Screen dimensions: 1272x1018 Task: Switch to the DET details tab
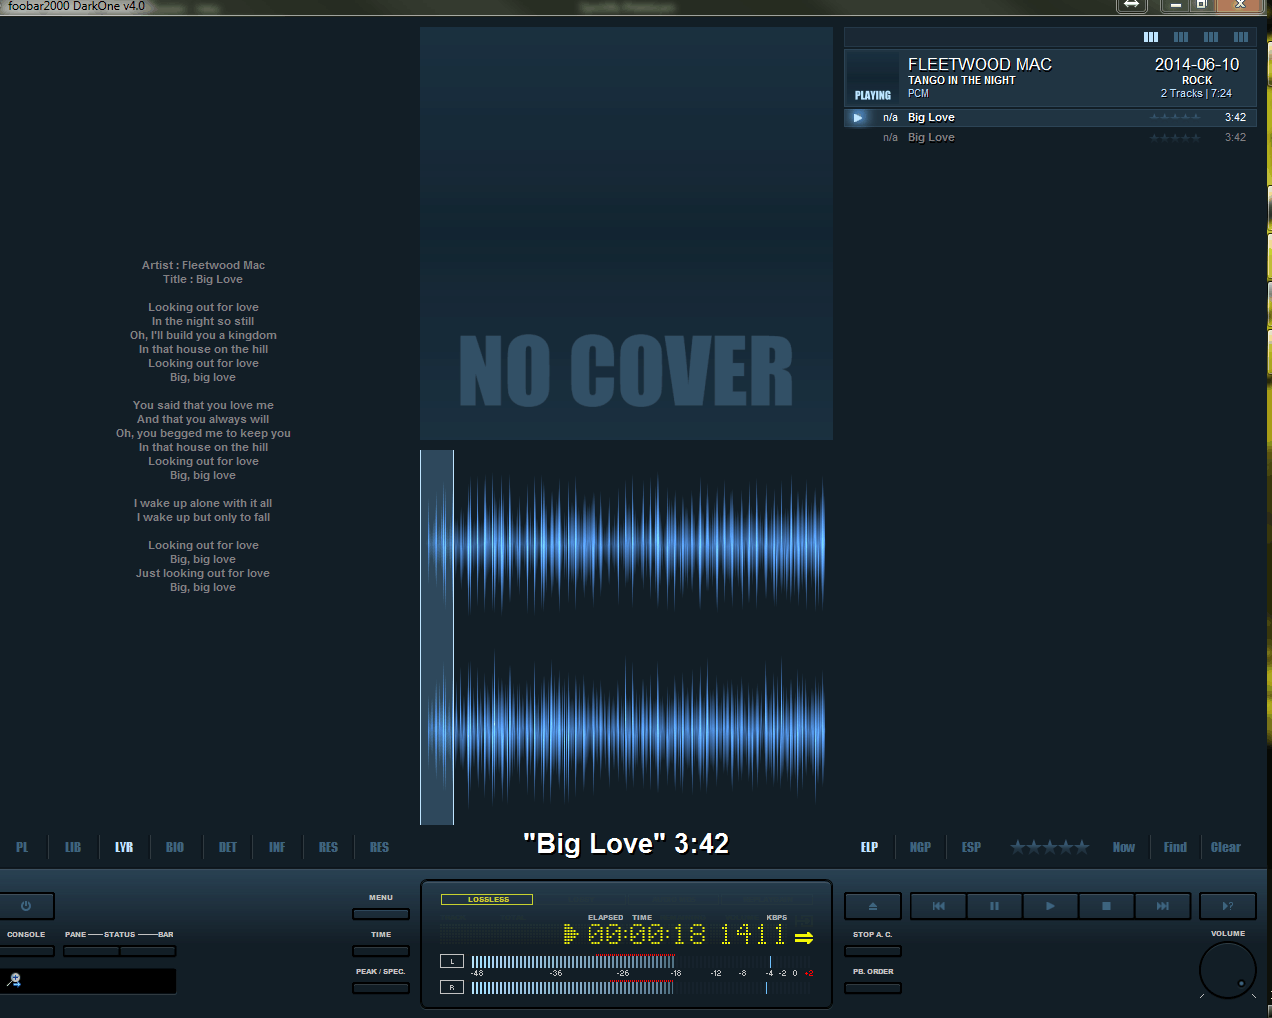click(x=228, y=847)
